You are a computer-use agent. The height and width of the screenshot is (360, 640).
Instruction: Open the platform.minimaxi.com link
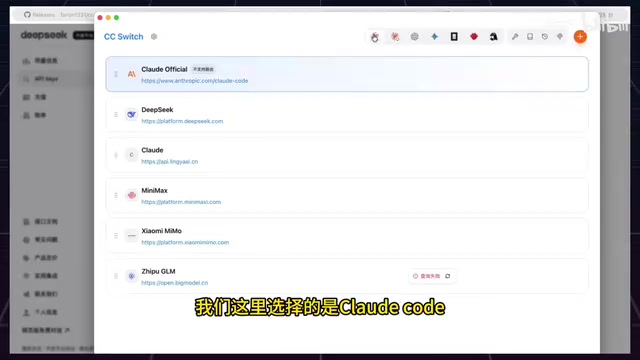(x=181, y=202)
